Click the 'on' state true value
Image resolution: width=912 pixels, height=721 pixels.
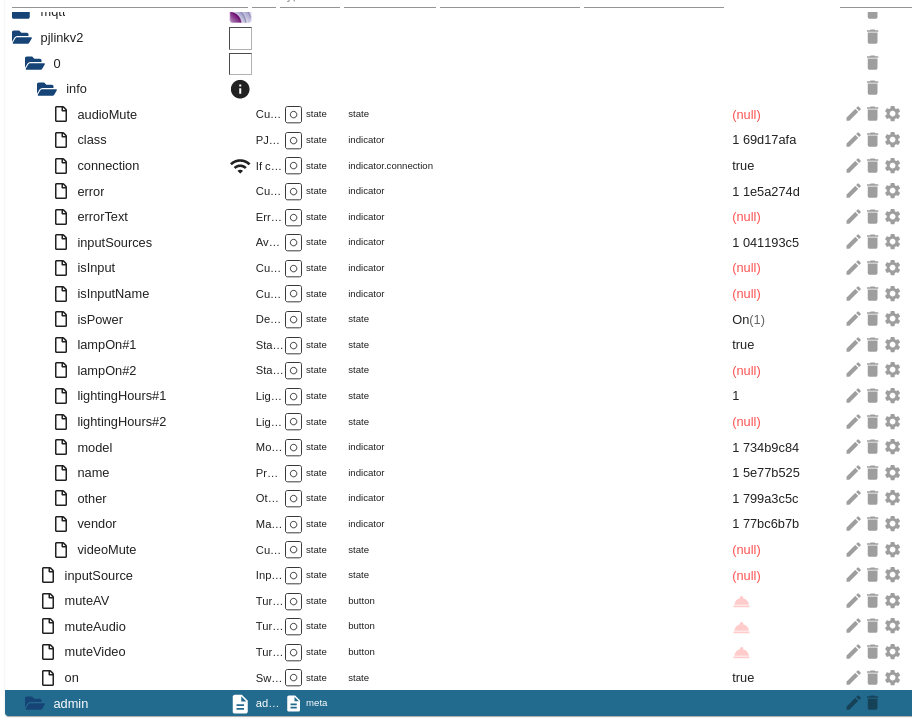click(743, 678)
